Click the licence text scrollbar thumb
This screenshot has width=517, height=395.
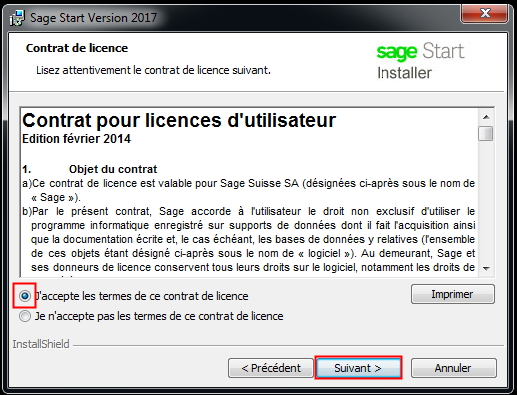(x=486, y=134)
